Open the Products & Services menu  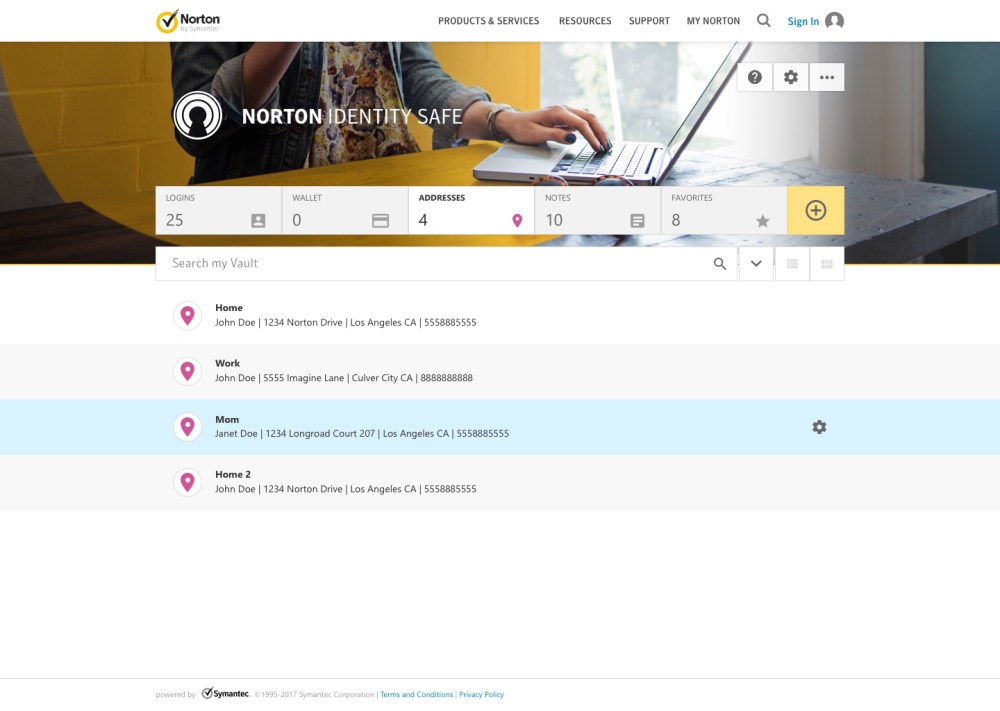click(x=488, y=21)
